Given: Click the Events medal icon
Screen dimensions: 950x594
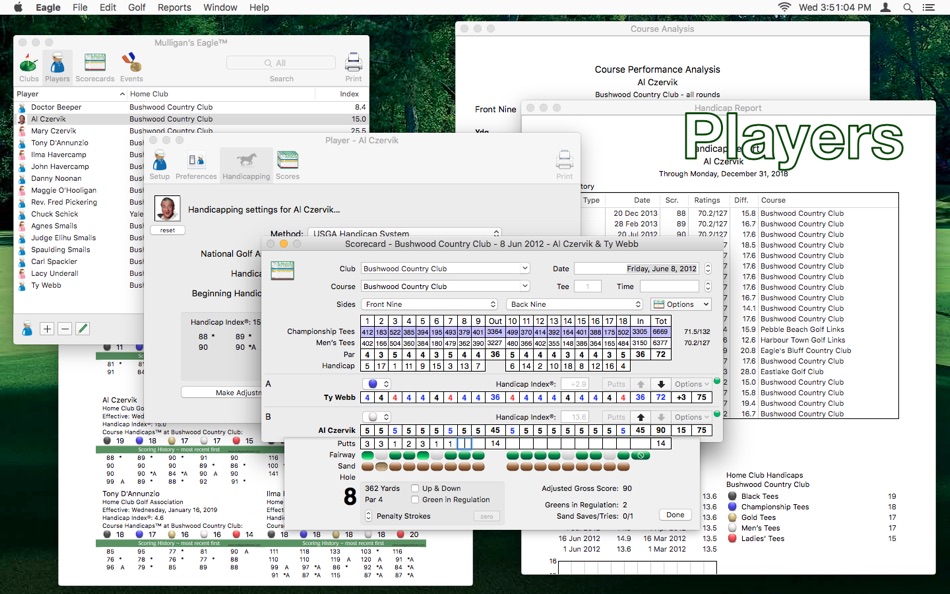Looking at the screenshot, I should tap(131, 64).
